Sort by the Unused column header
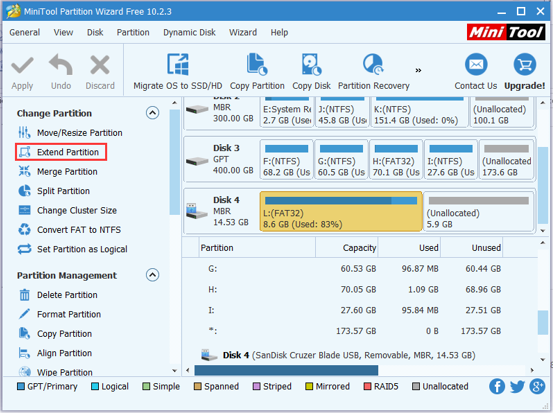 (472, 248)
